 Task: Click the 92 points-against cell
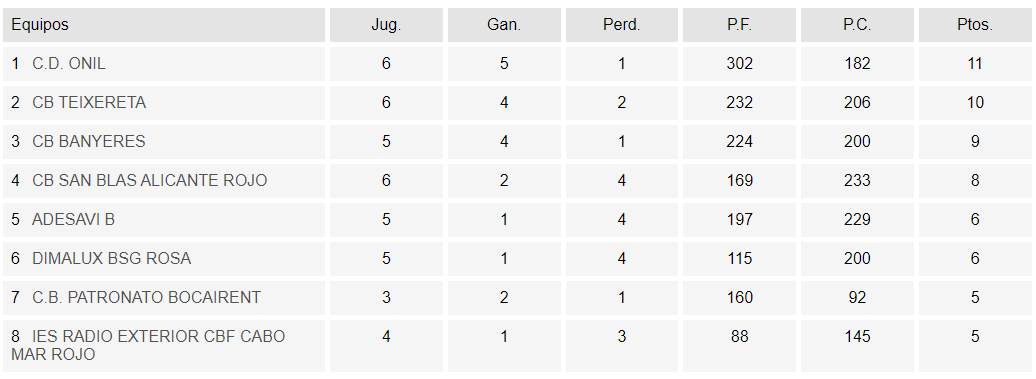pos(857,297)
